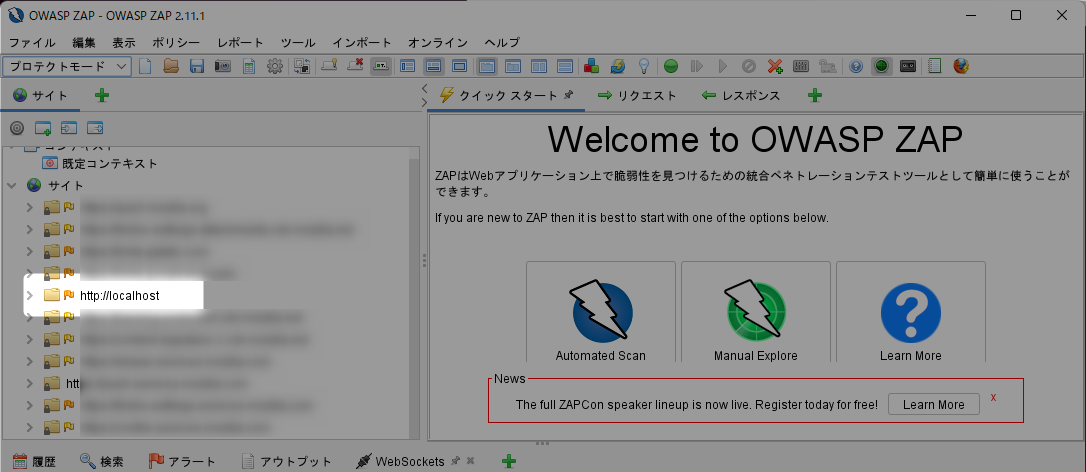Click the blue question mark toolbar icon
This screenshot has width=1086, height=472.
click(855, 67)
